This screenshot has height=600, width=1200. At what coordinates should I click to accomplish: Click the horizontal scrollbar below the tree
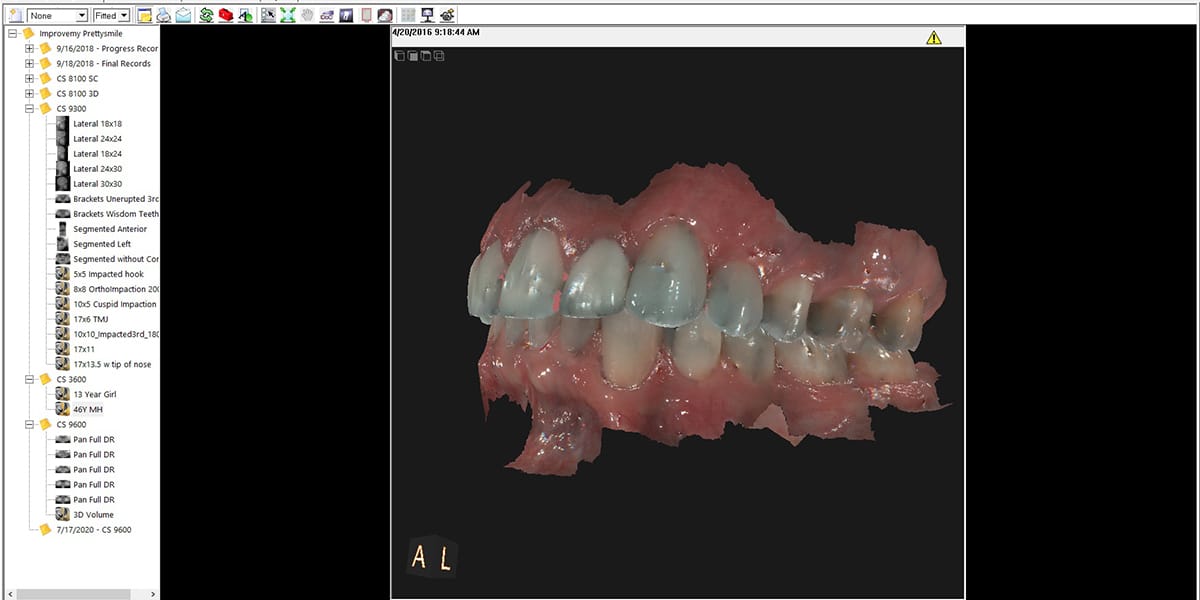80,594
